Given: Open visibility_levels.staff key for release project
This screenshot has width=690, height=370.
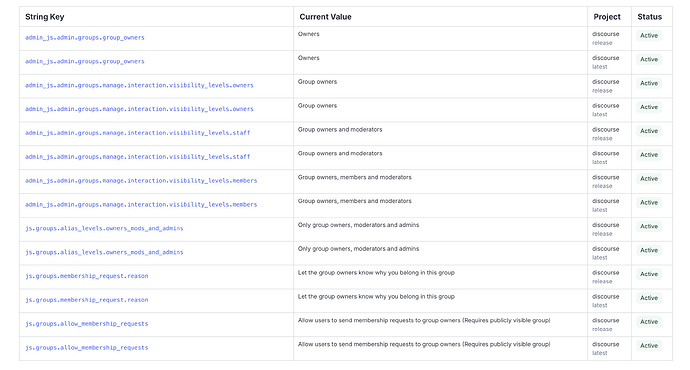Looking at the screenshot, I should coord(137,132).
